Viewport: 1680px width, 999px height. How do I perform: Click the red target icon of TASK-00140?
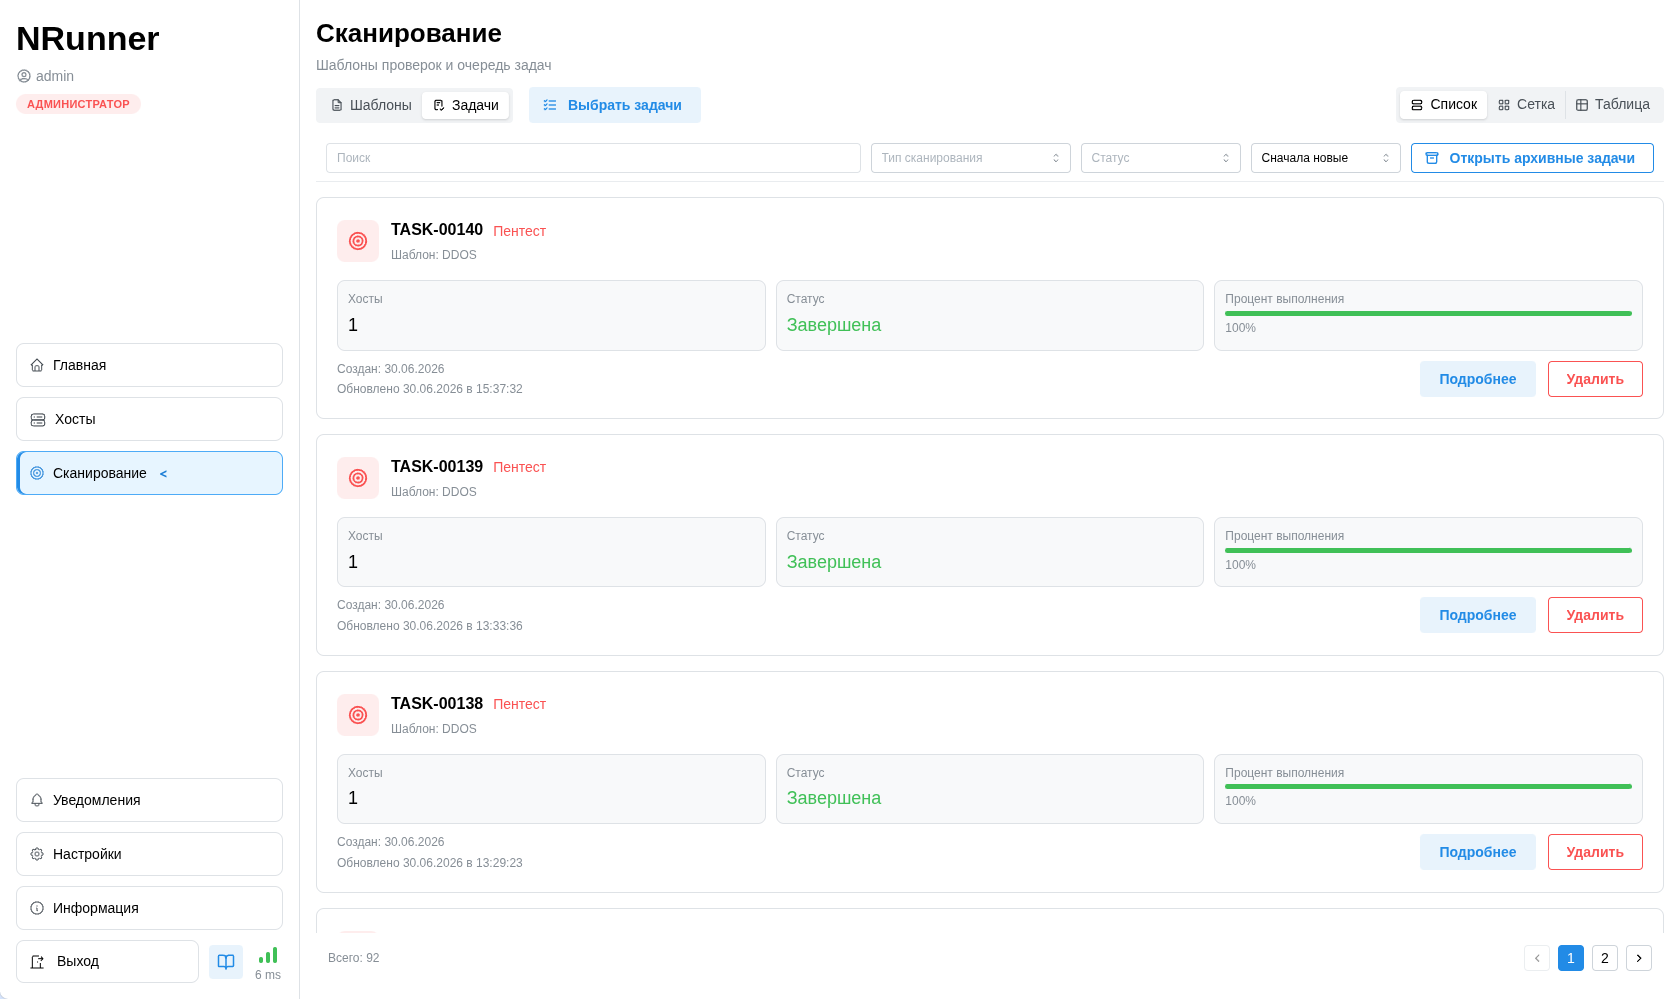pos(358,241)
